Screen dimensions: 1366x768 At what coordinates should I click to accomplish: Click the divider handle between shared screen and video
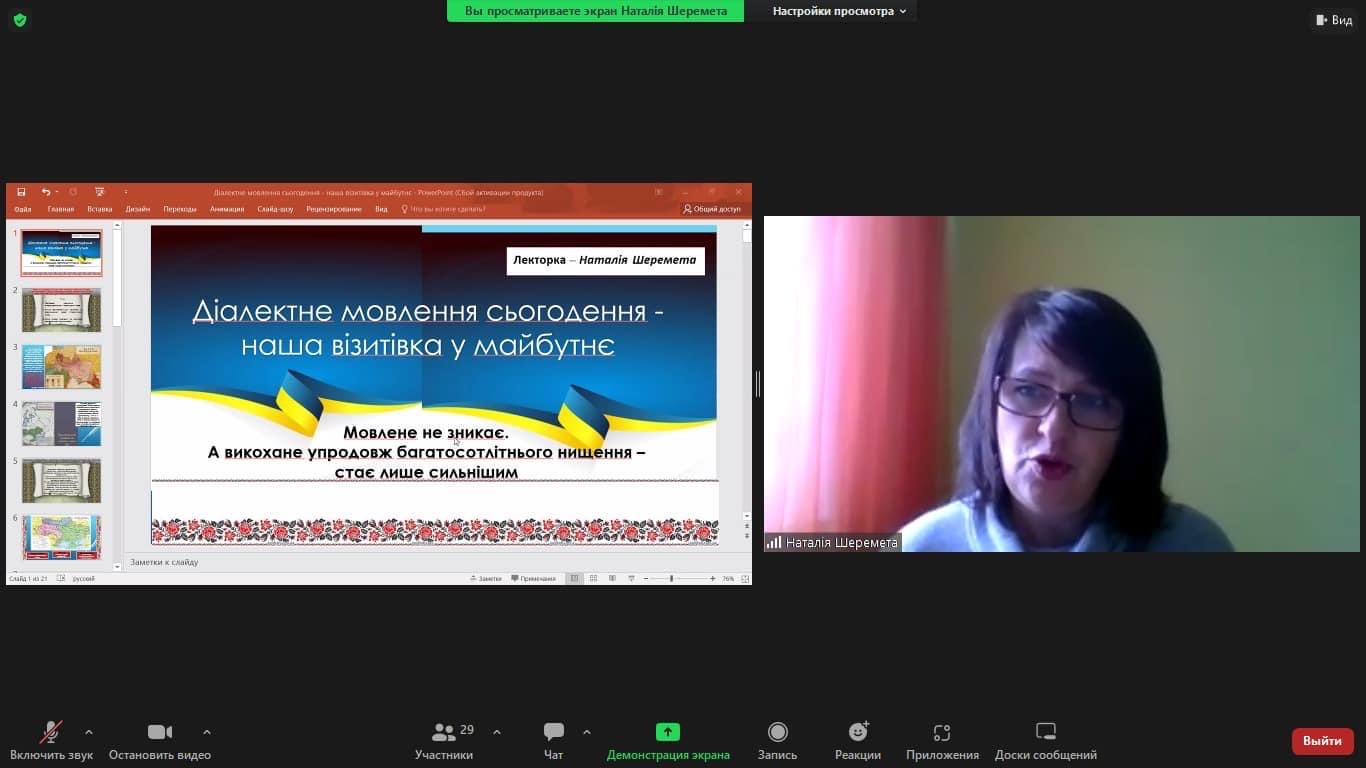[758, 384]
